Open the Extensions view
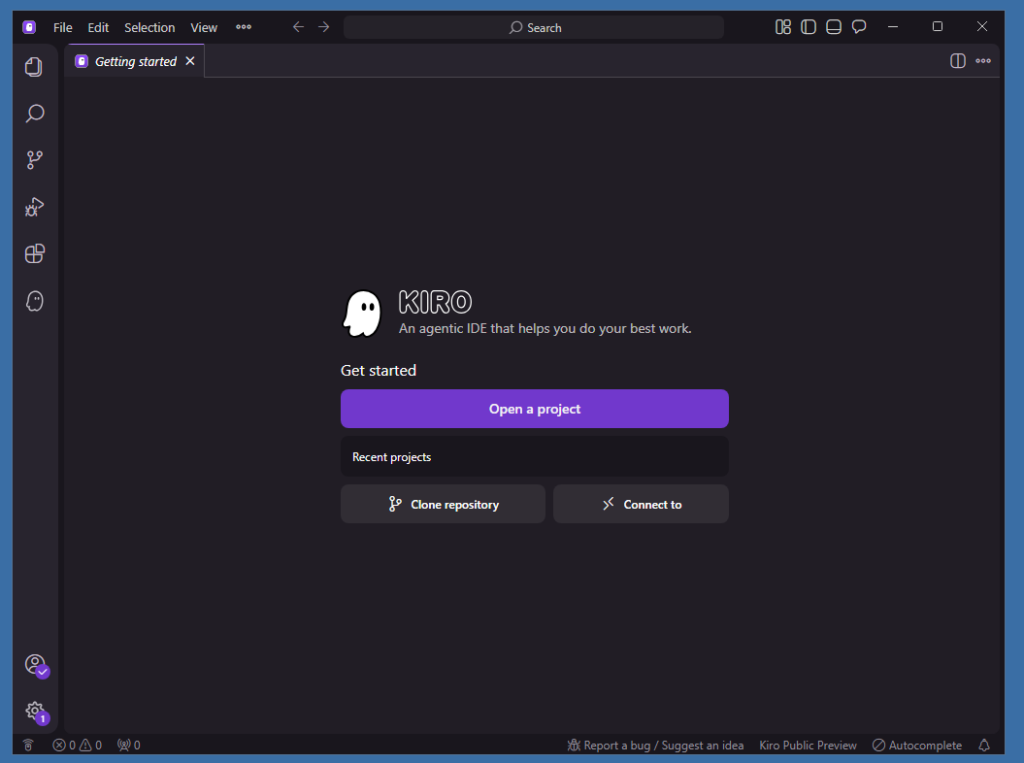 point(35,253)
